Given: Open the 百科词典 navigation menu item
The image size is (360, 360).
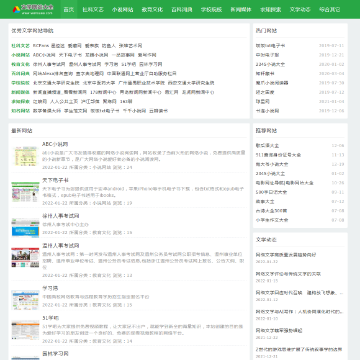Looking at the screenshot, I should (x=182, y=9).
